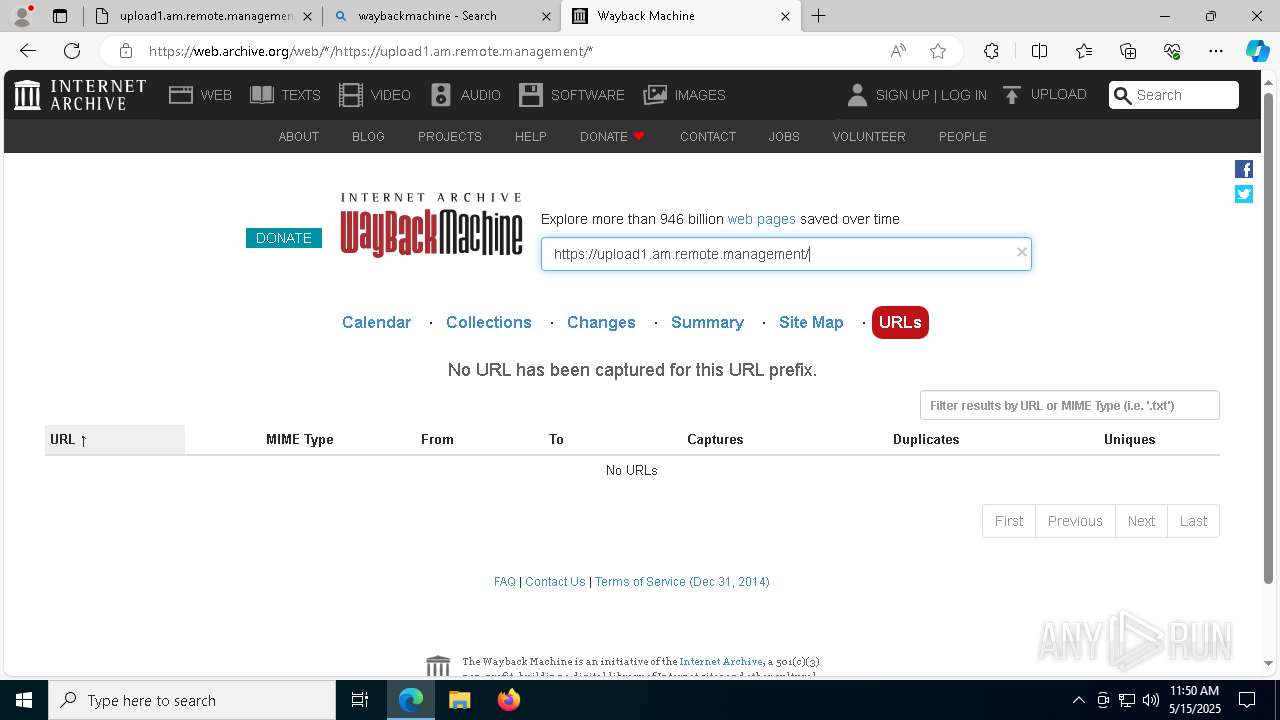Open the Summary view tab
Viewport: 1280px width, 720px height.
coord(707,322)
